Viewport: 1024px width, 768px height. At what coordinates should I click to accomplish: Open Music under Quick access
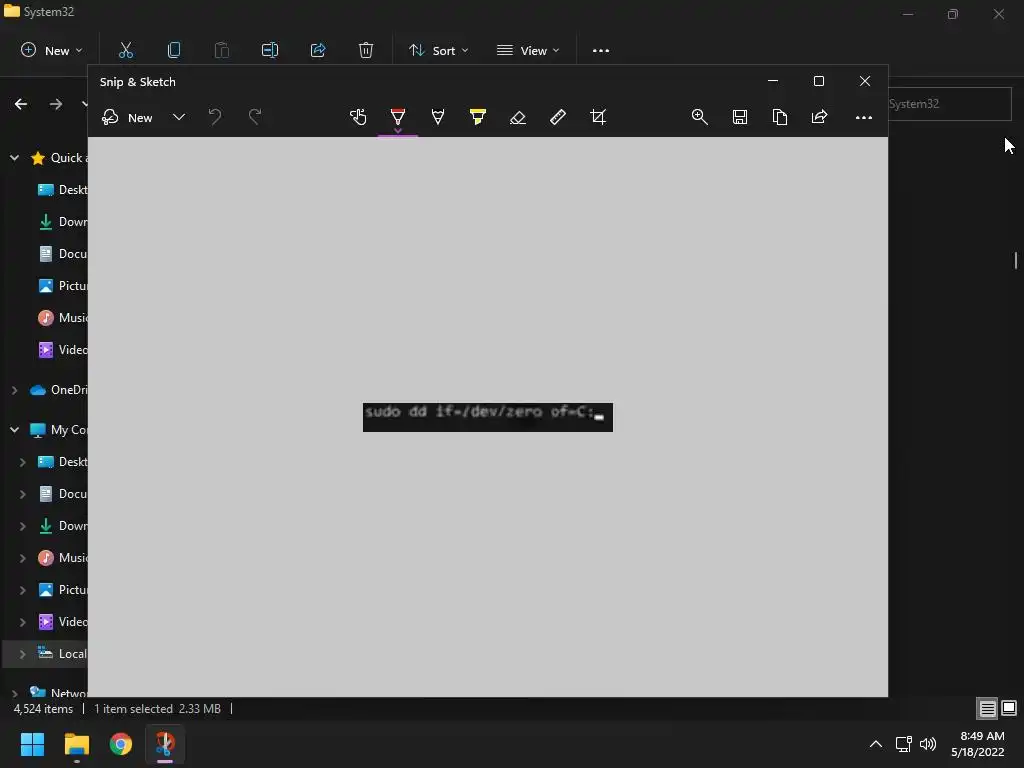tap(62, 318)
